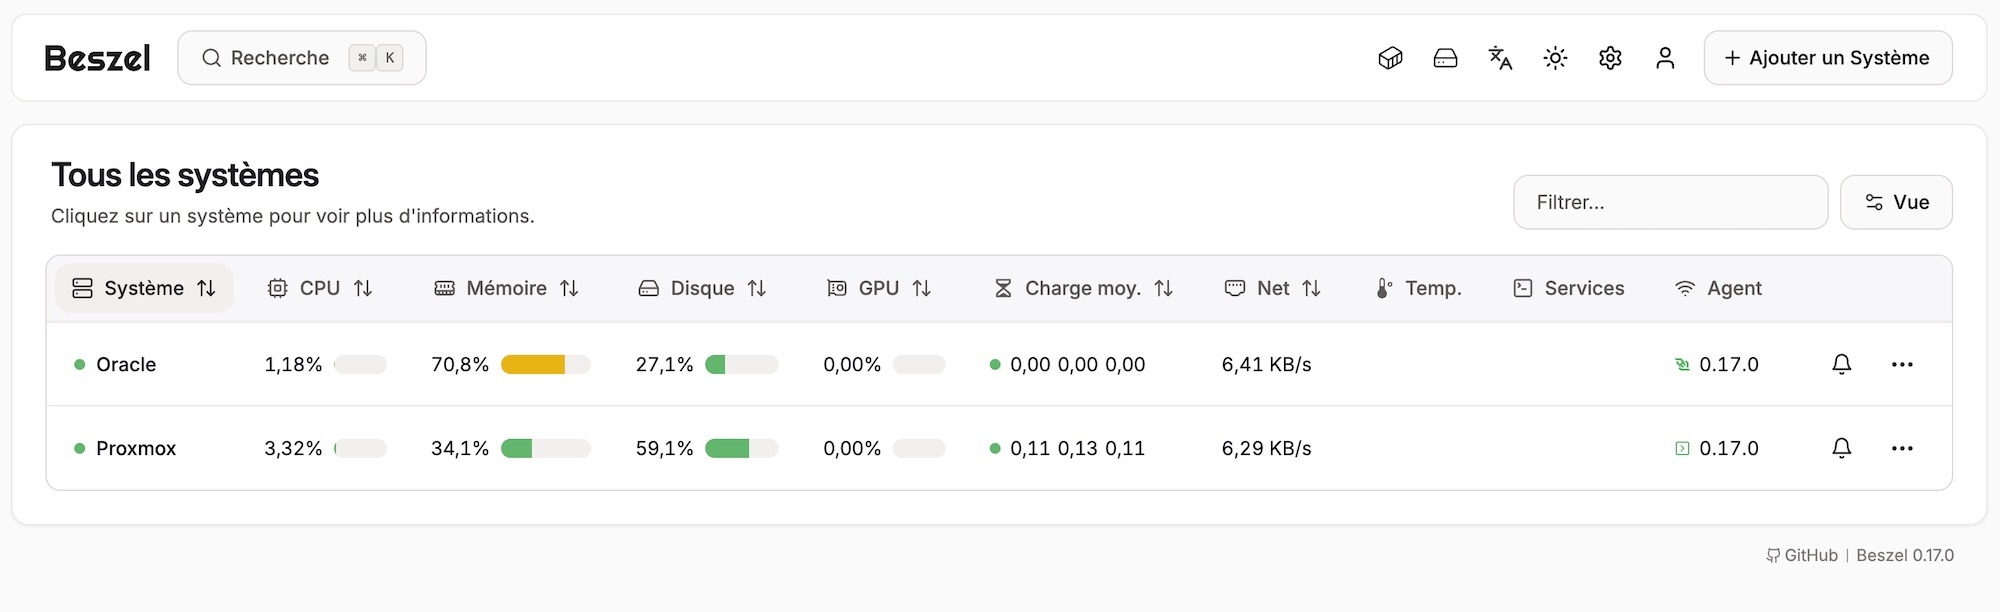
Task: Sort table by CPU column
Action: point(320,288)
